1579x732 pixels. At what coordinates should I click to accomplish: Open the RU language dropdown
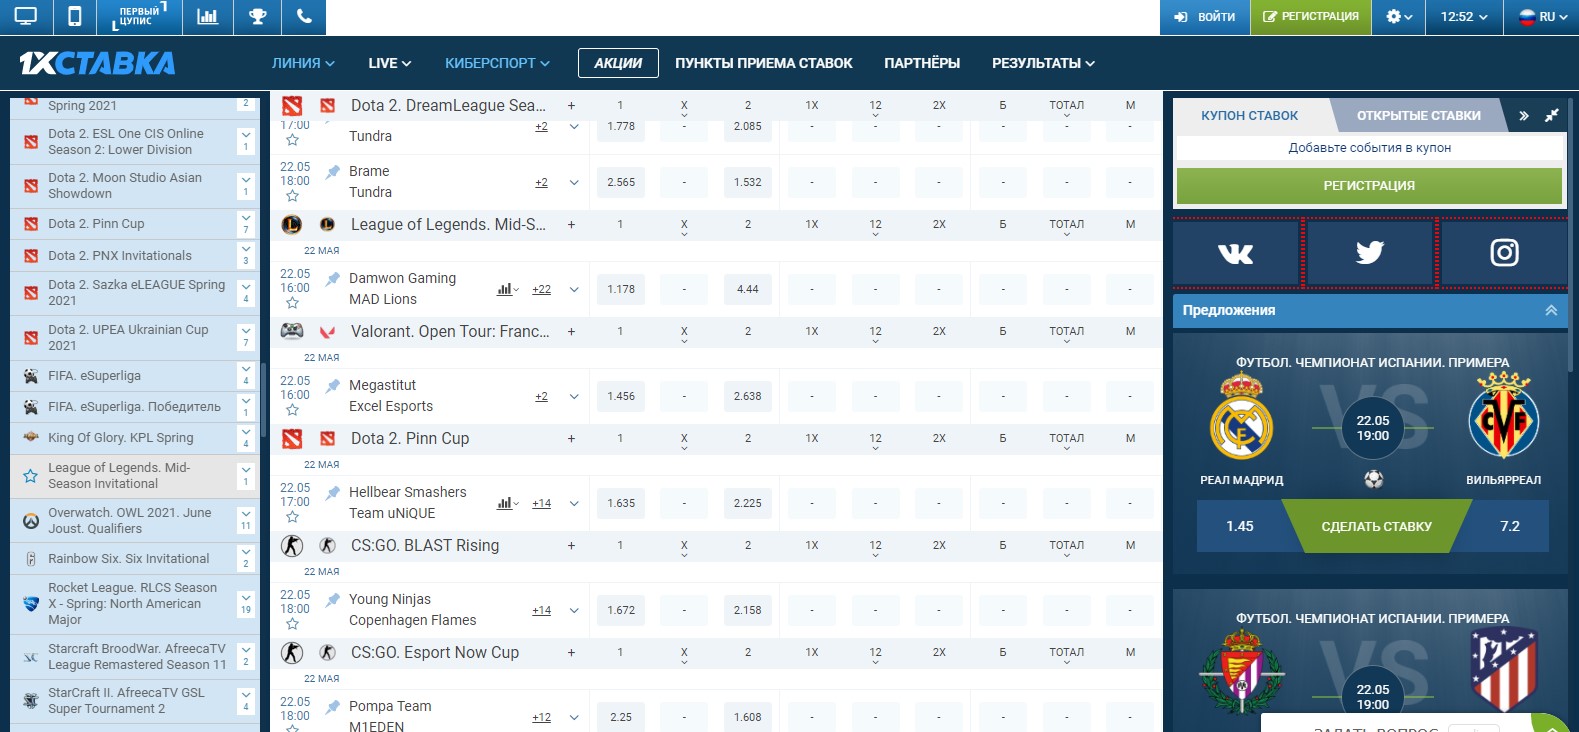tap(1543, 17)
